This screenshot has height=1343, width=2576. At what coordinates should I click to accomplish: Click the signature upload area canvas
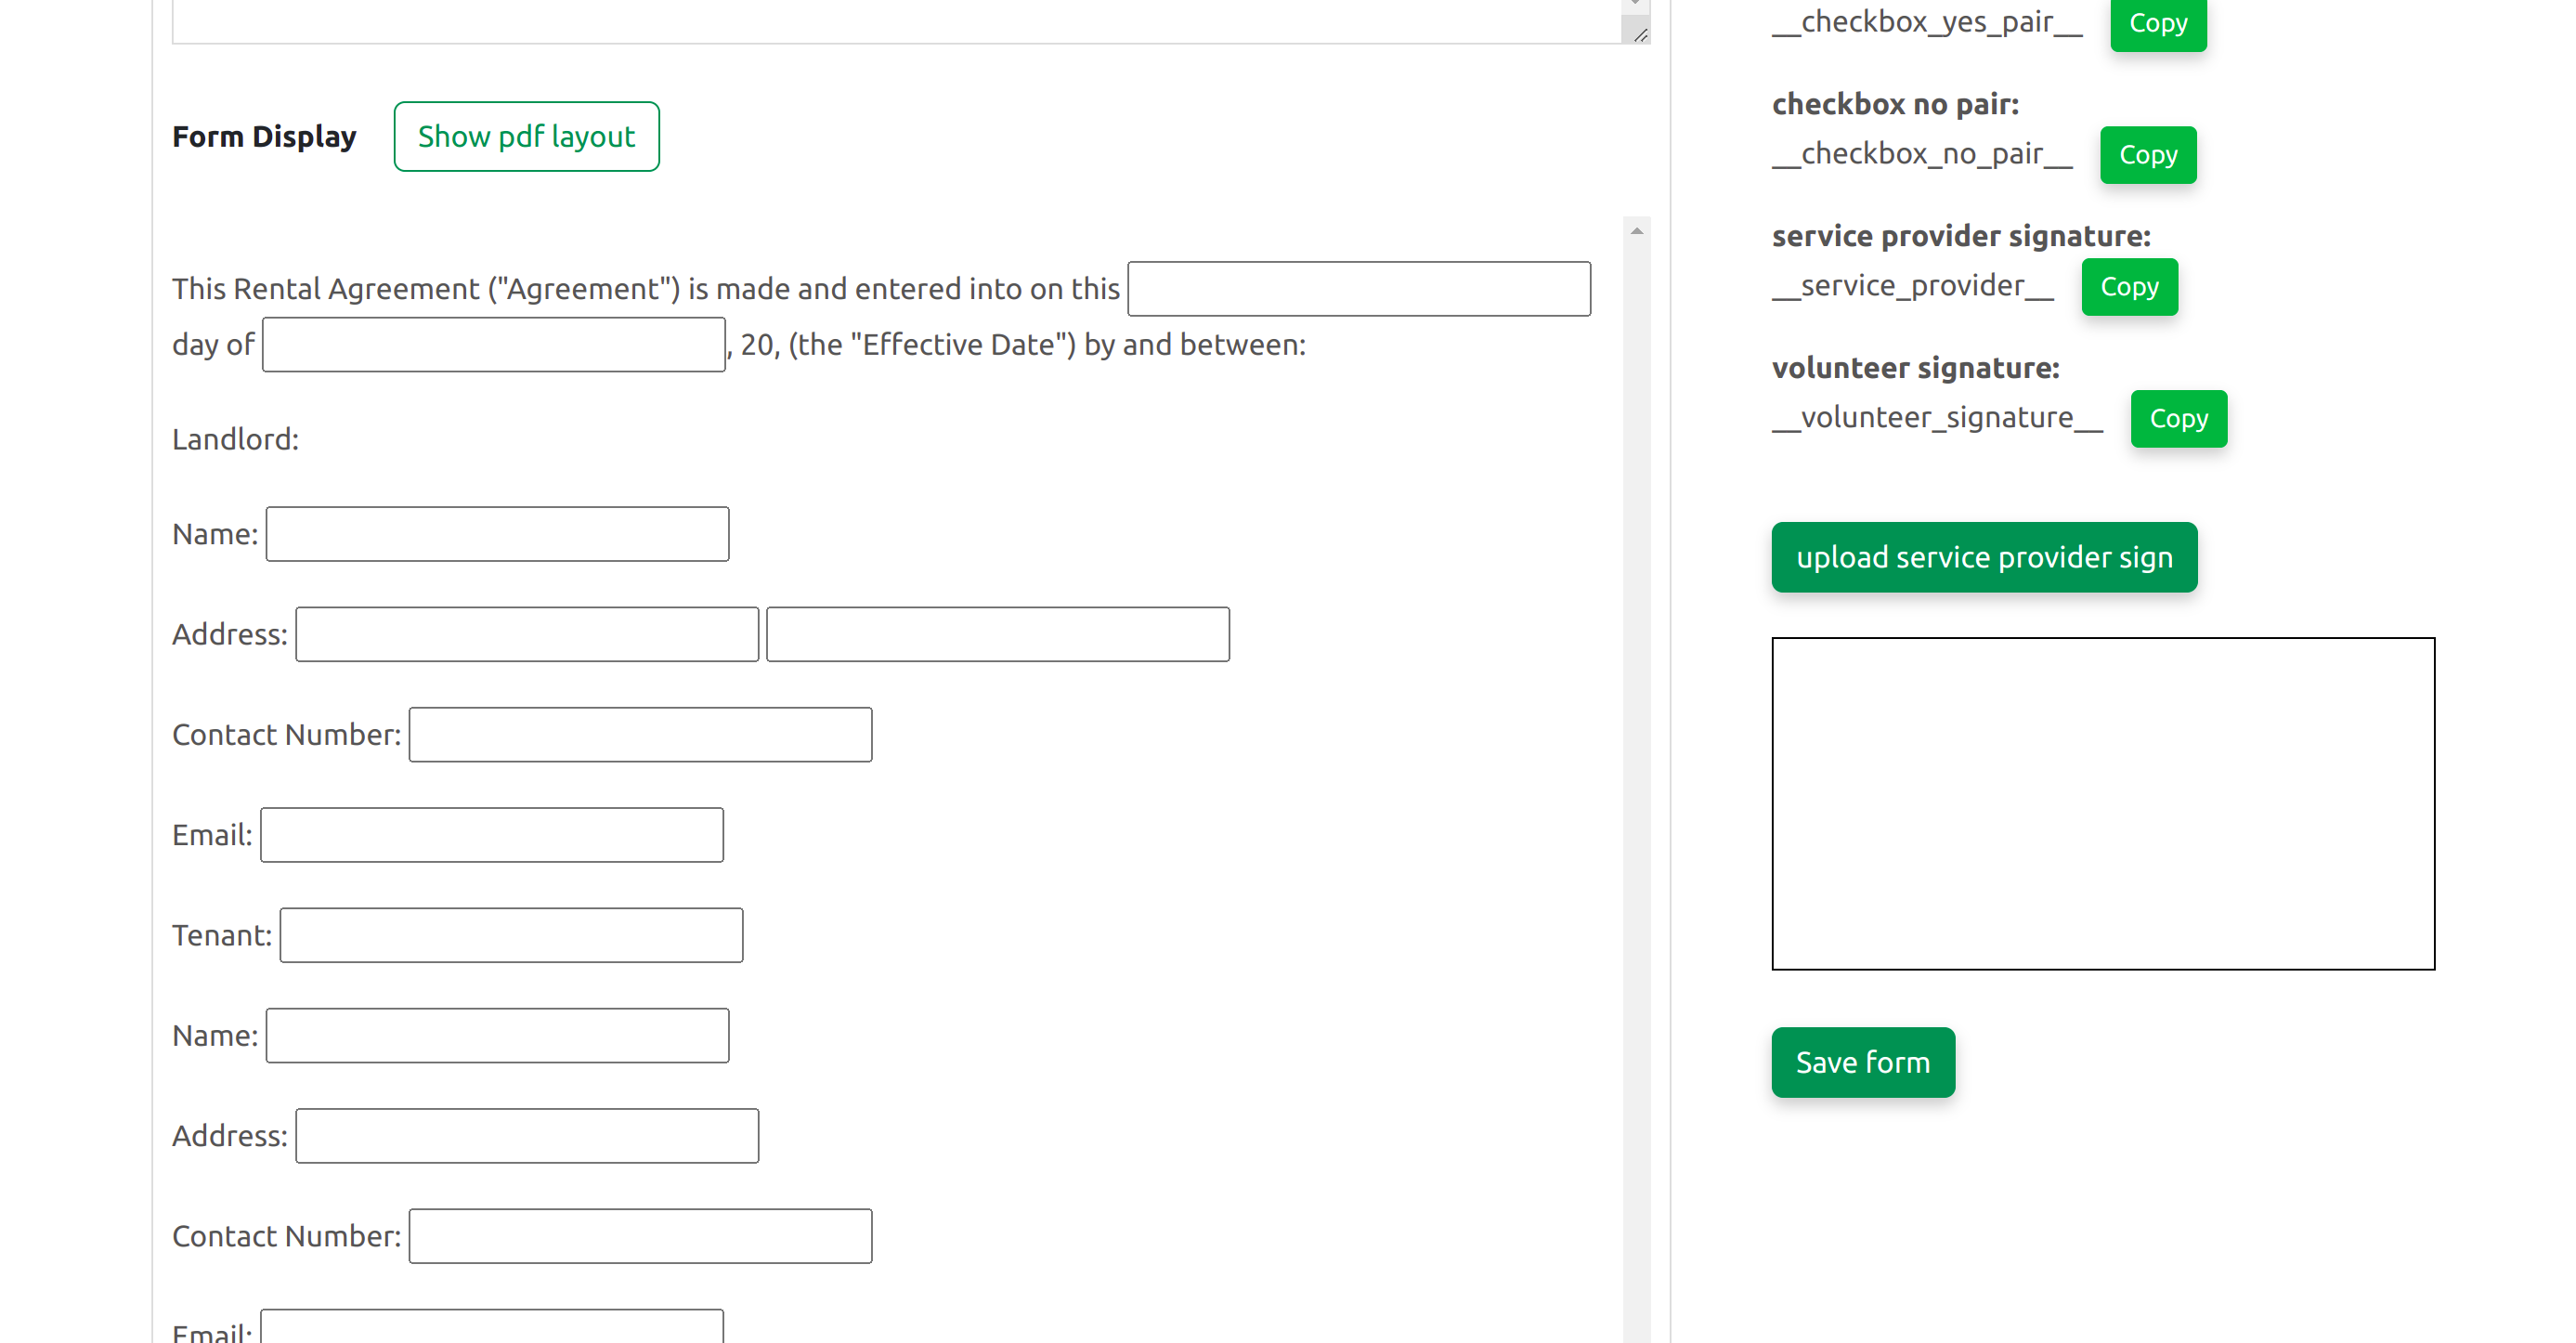[x=2102, y=801]
